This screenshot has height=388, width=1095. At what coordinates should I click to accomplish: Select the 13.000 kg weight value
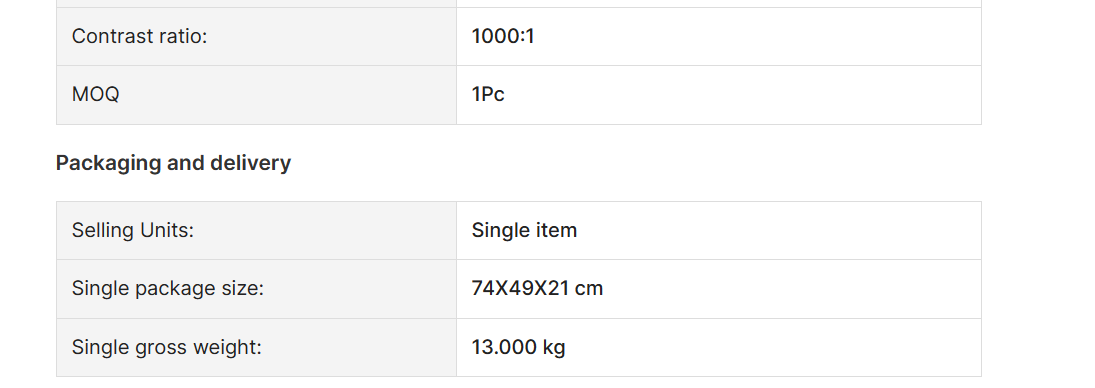pyautogui.click(x=518, y=347)
